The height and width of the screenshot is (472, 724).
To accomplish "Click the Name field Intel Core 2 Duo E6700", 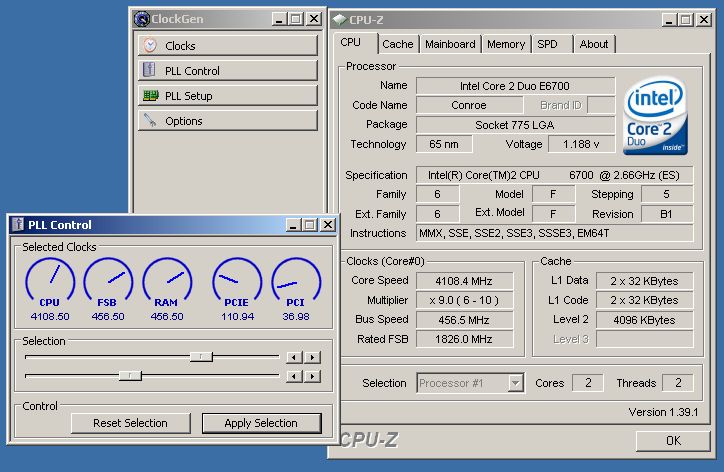I will (x=515, y=86).
